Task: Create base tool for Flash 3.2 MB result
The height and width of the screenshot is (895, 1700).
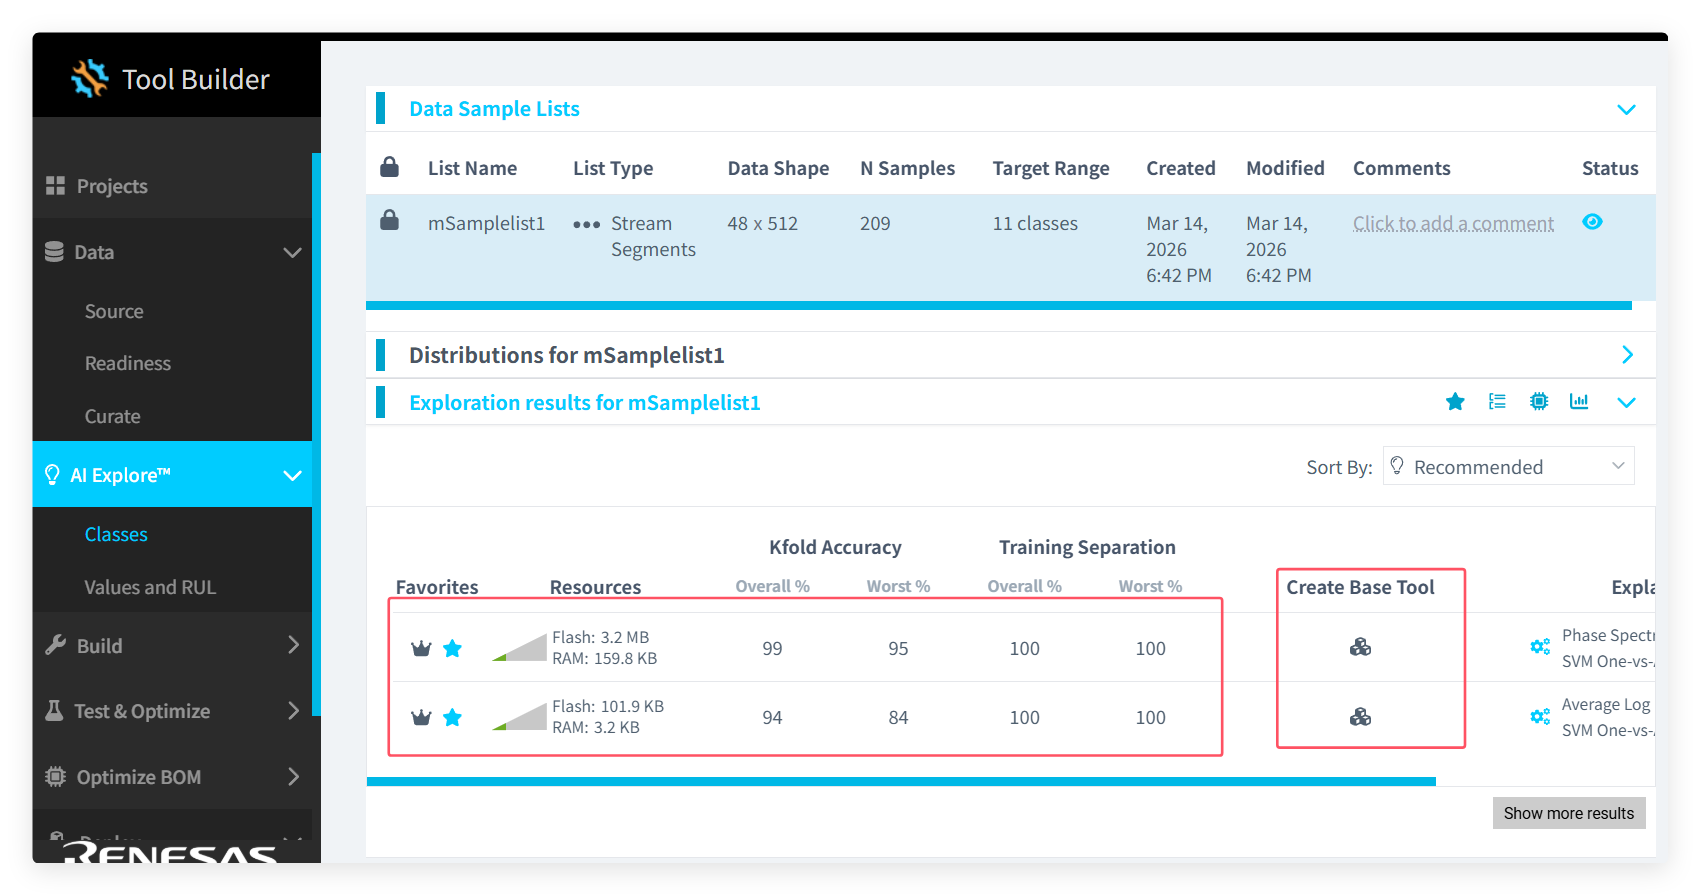Action: (x=1360, y=647)
